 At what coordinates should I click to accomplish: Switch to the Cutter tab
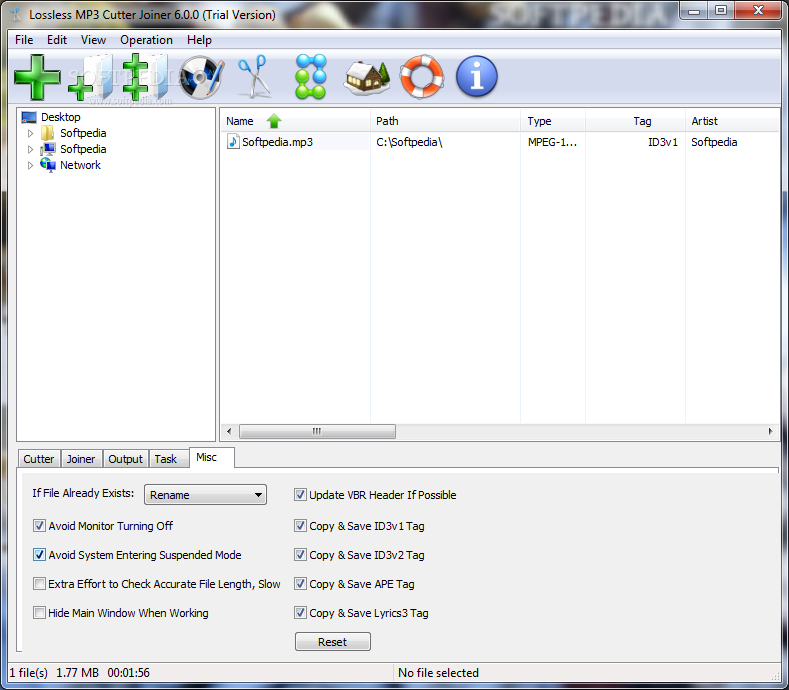(39, 459)
